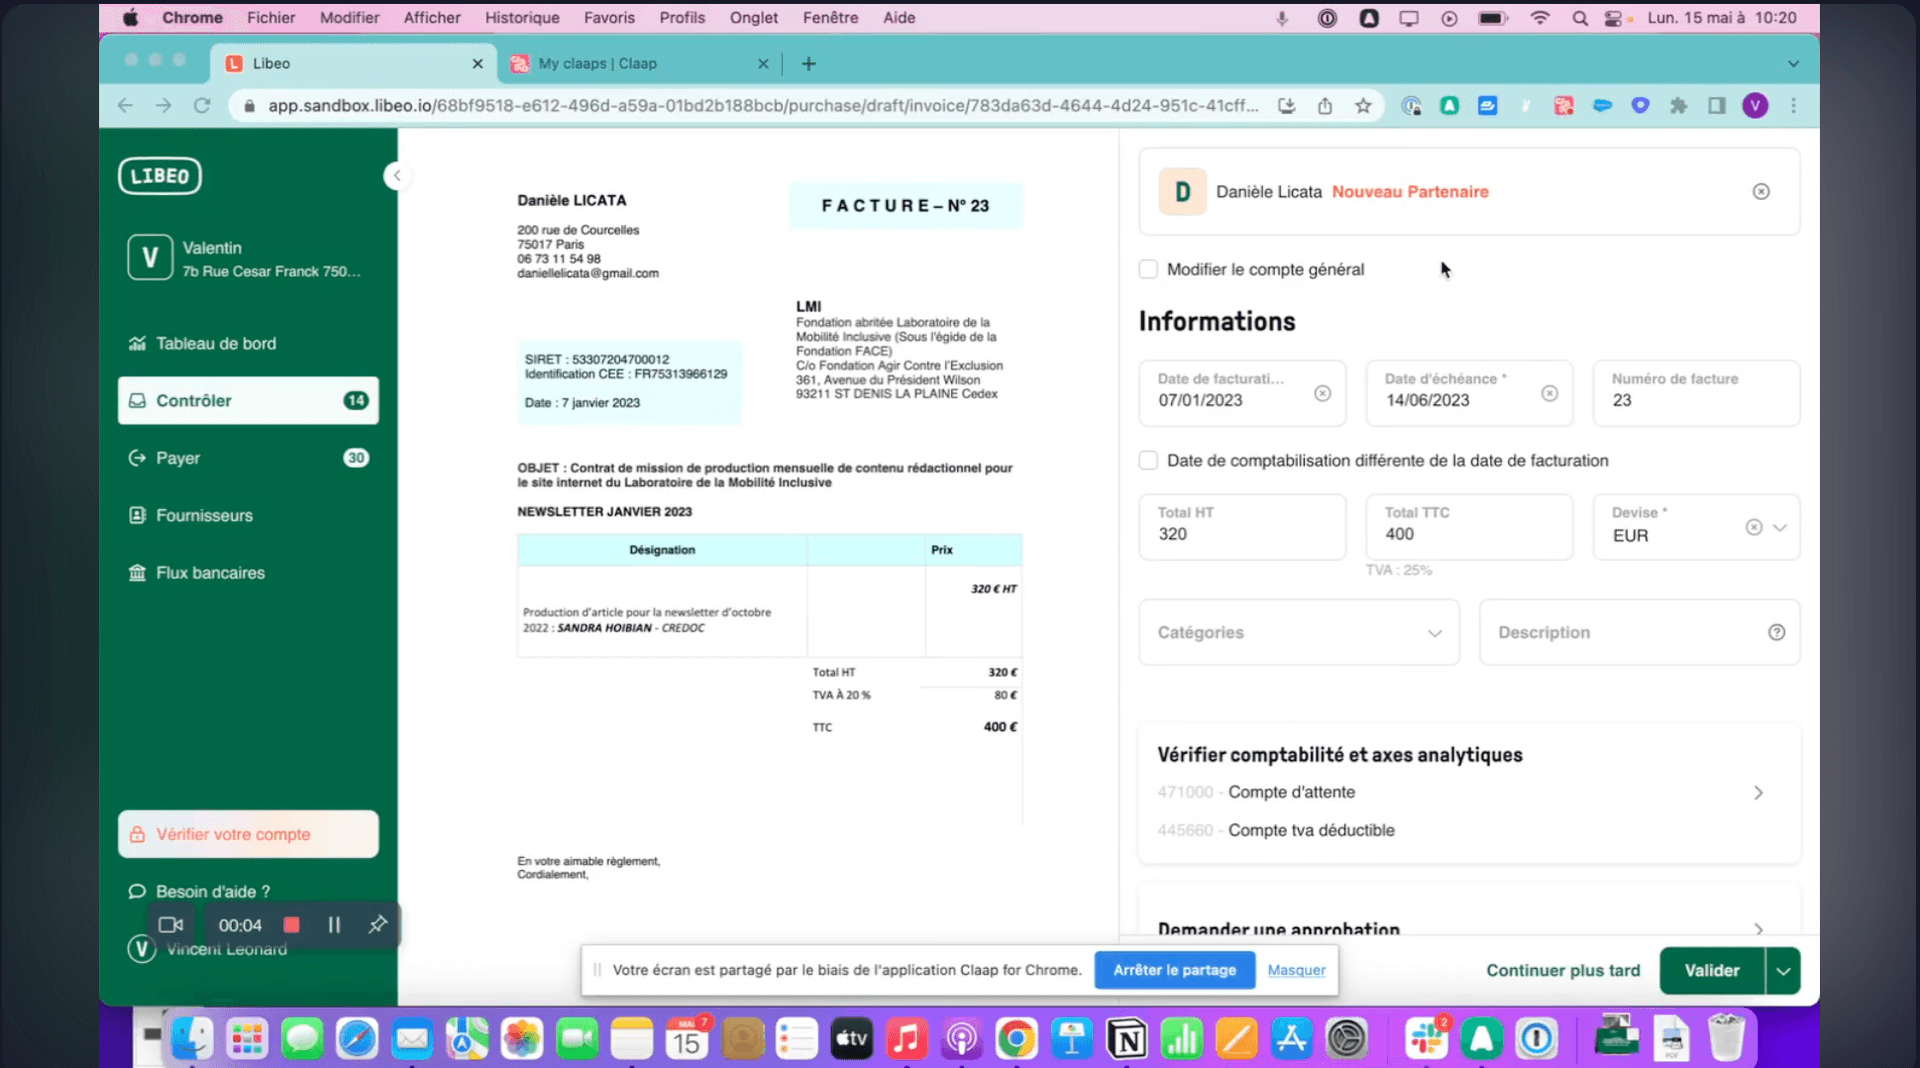Go to the Payer section
Screen dimensions: 1920x1068
coord(248,458)
